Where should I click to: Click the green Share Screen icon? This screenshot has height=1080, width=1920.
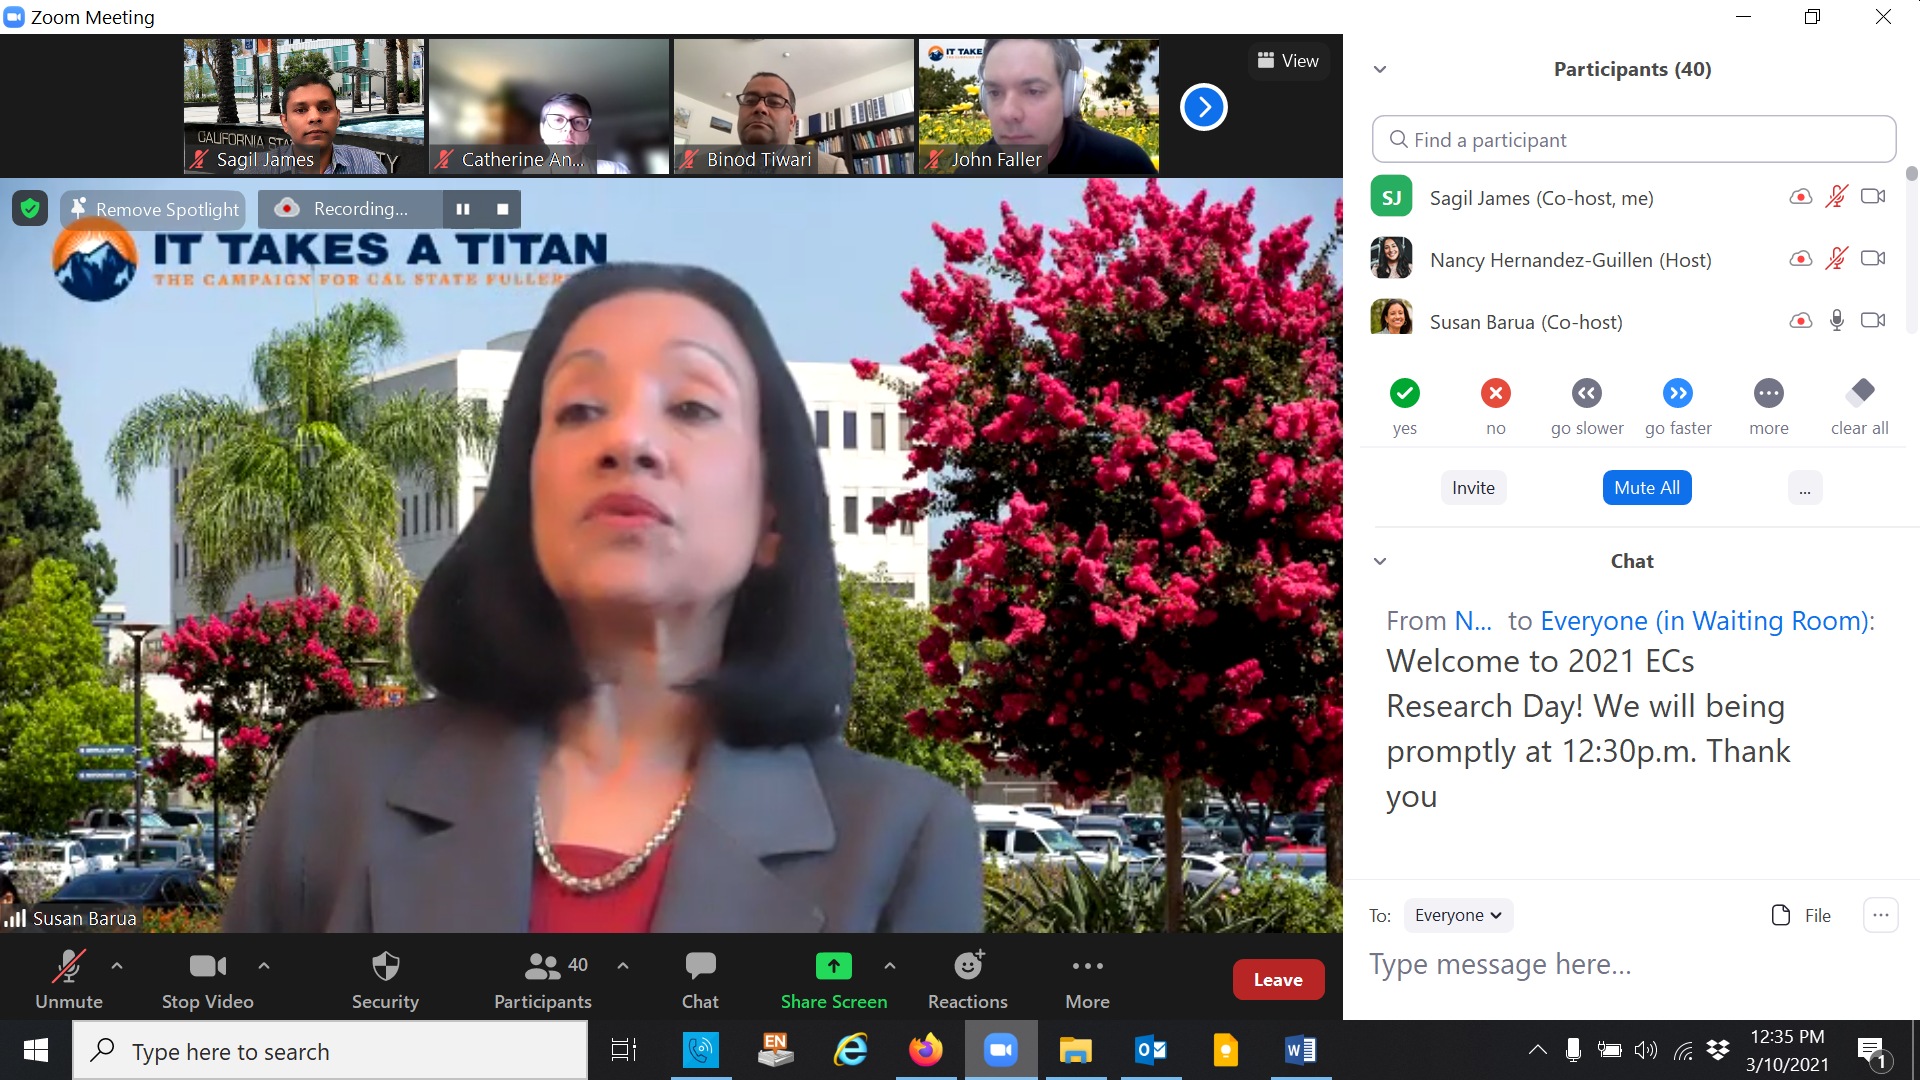[834, 966]
